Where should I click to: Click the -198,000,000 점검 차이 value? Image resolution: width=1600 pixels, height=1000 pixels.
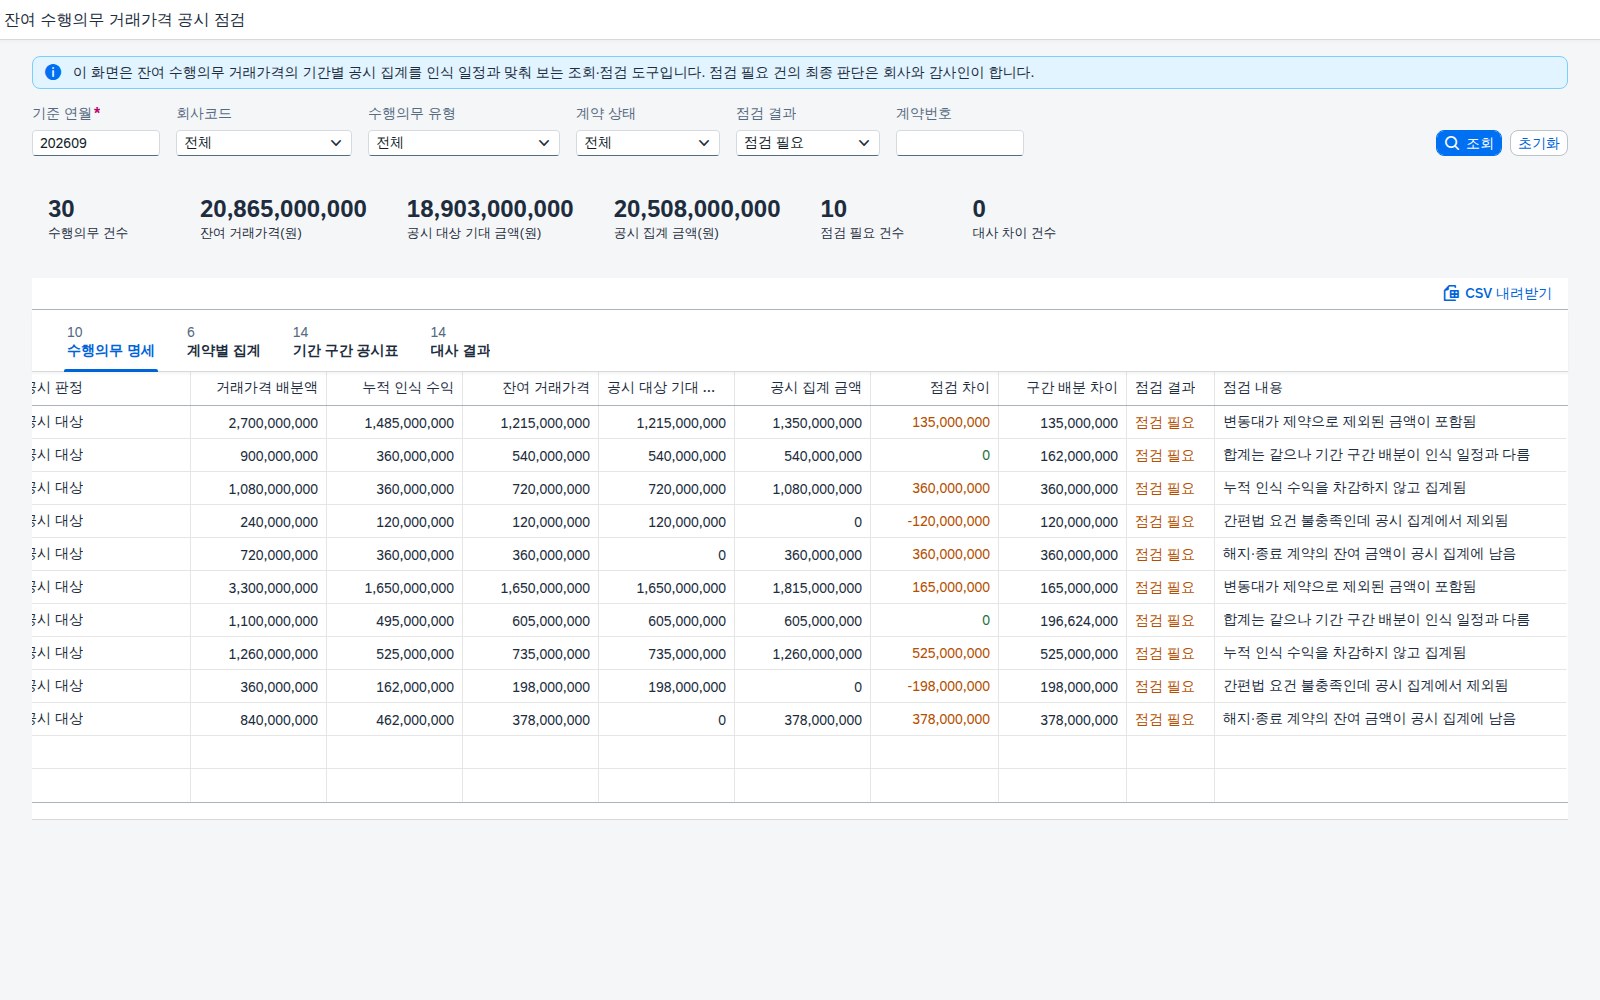tap(949, 687)
